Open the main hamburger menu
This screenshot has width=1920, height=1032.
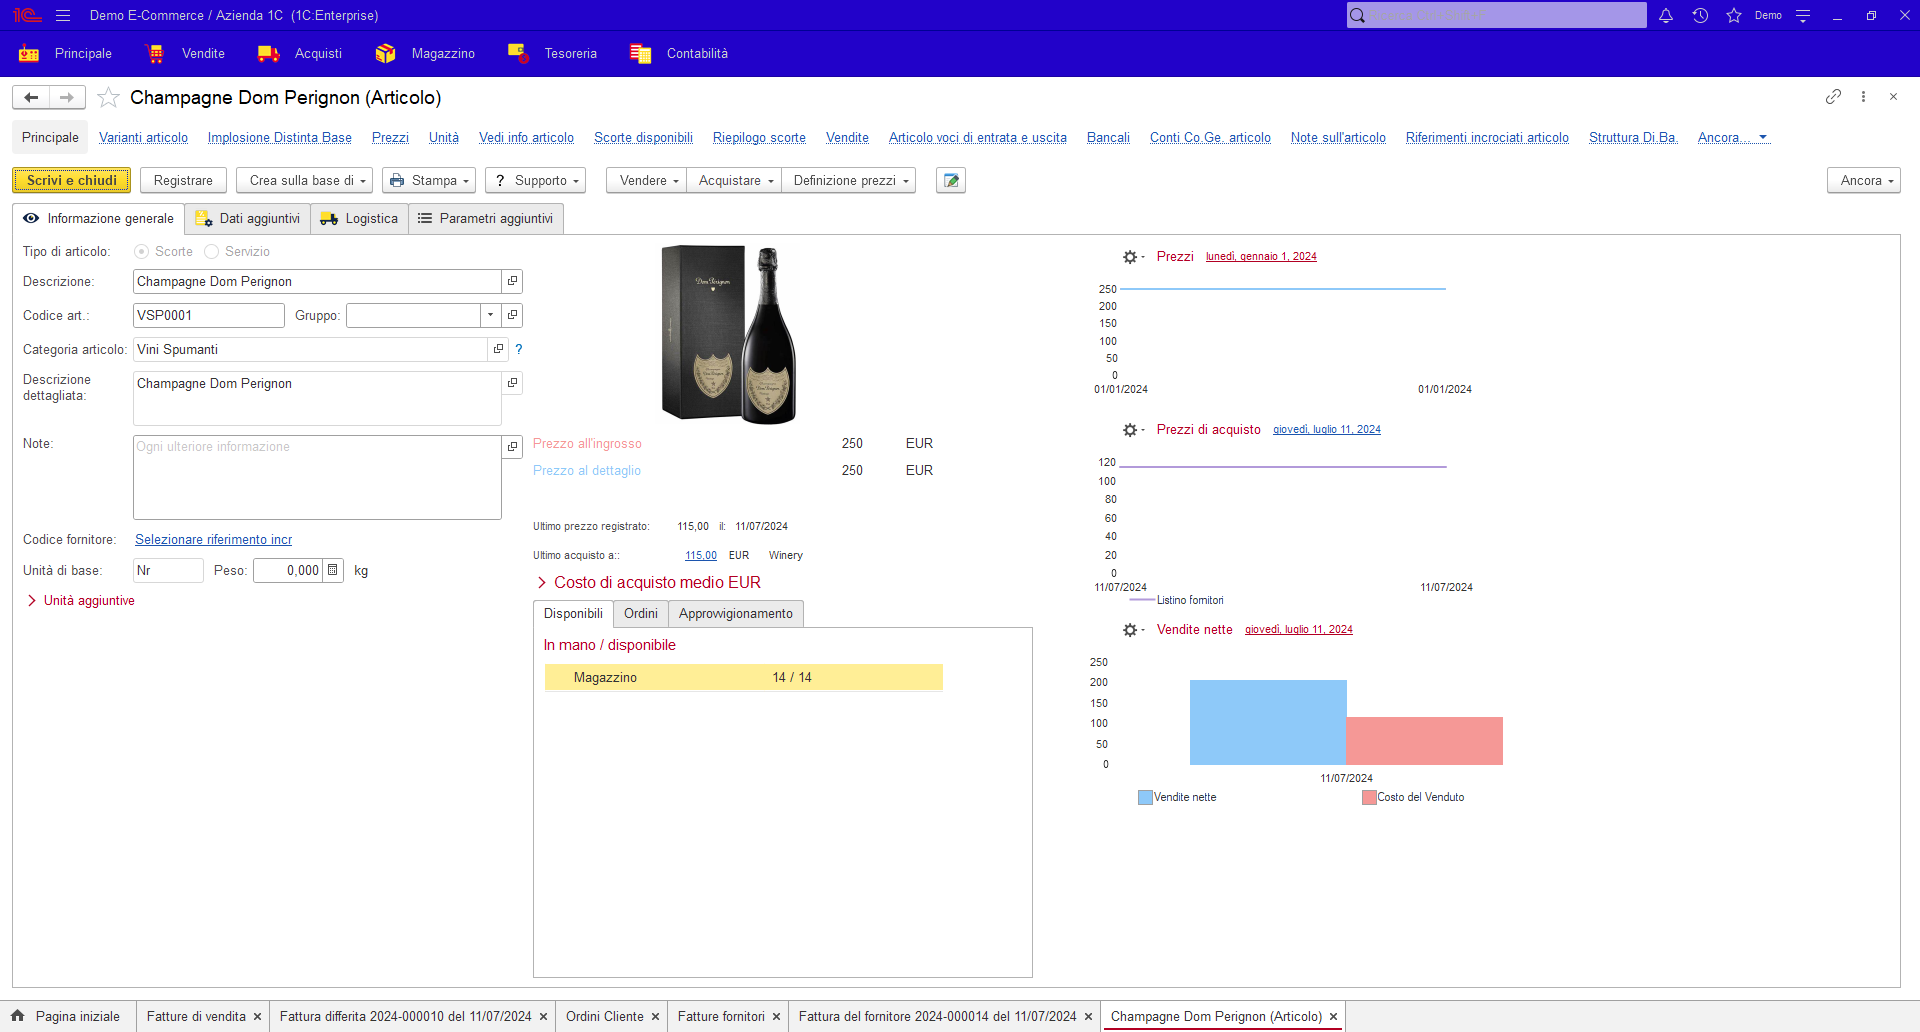(x=63, y=15)
